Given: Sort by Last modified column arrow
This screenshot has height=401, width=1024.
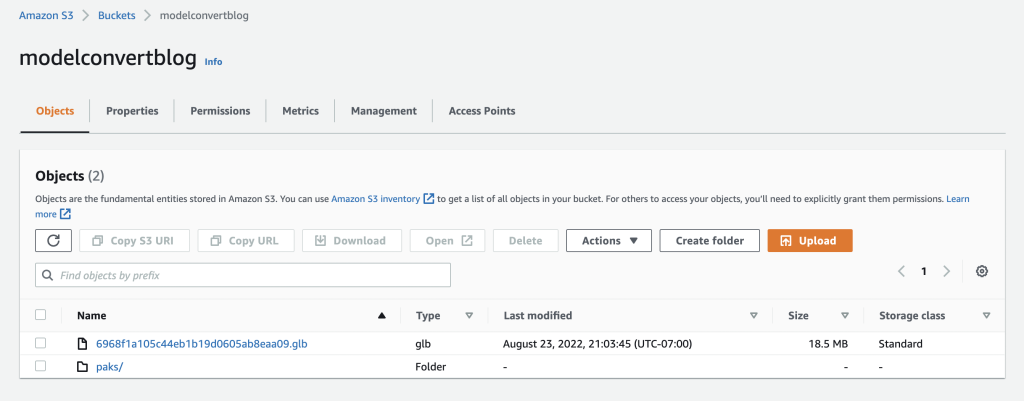Looking at the screenshot, I should point(754,315).
